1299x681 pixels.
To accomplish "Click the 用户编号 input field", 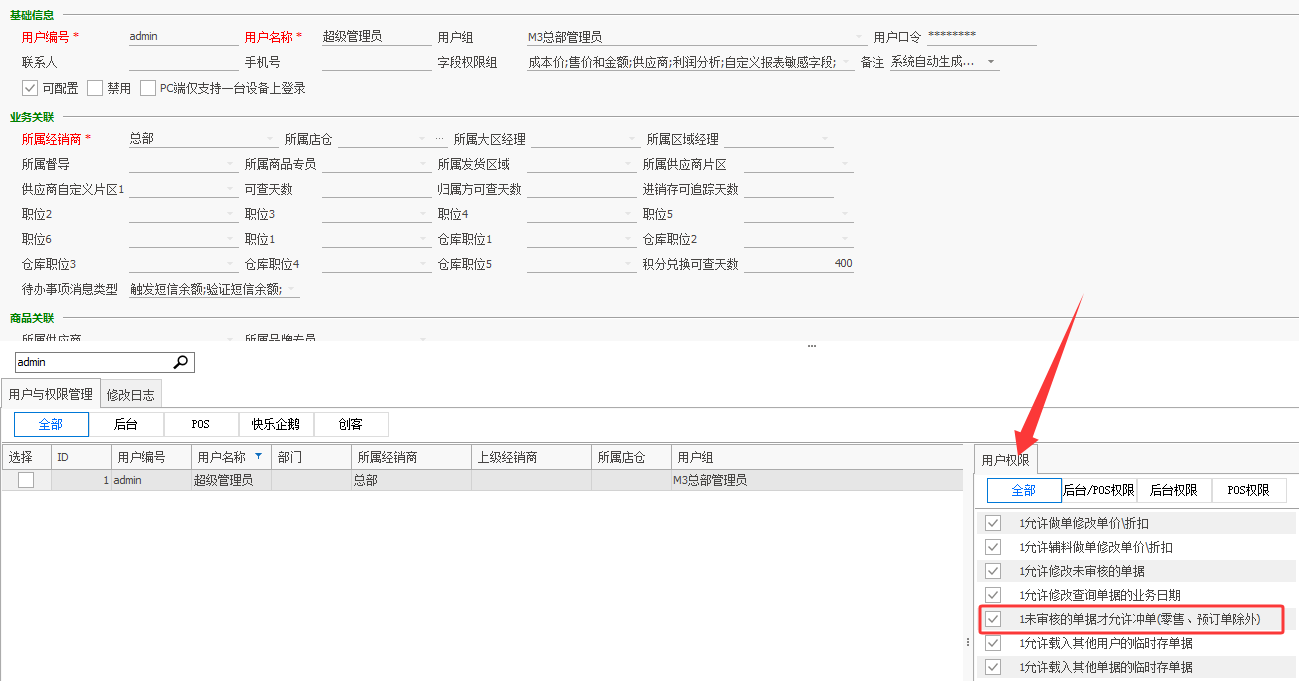I will coord(183,37).
